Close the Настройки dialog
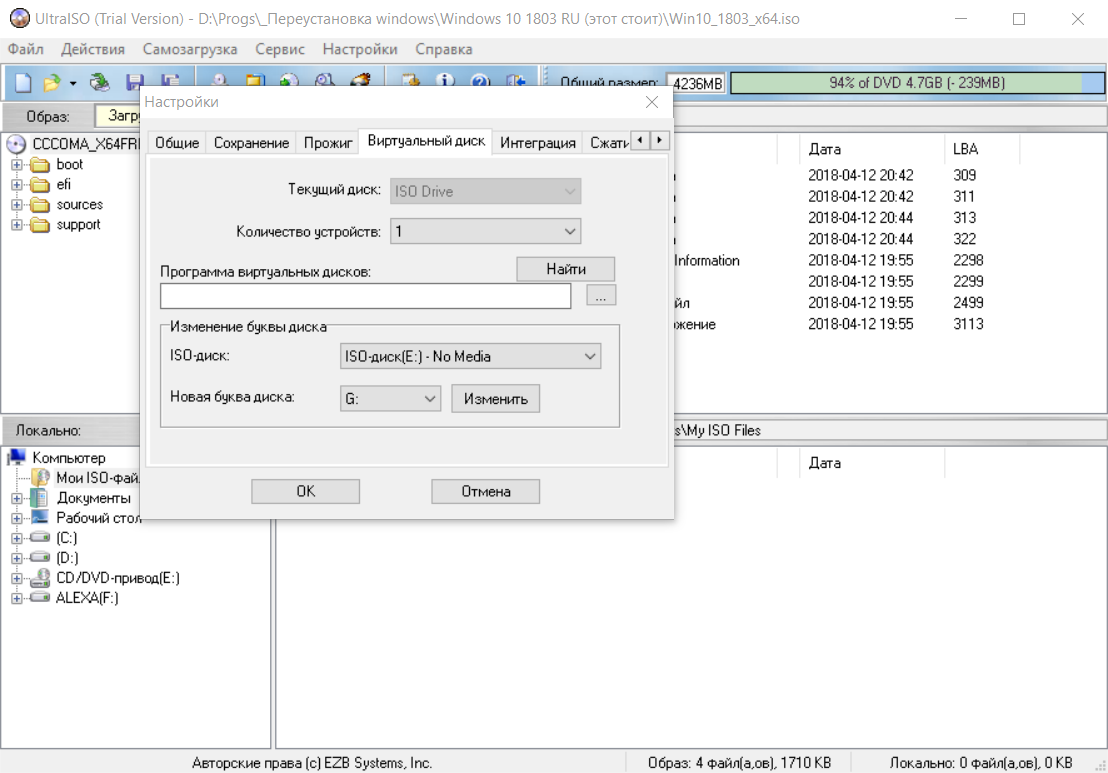Viewport: 1108px width, 773px height. click(652, 102)
